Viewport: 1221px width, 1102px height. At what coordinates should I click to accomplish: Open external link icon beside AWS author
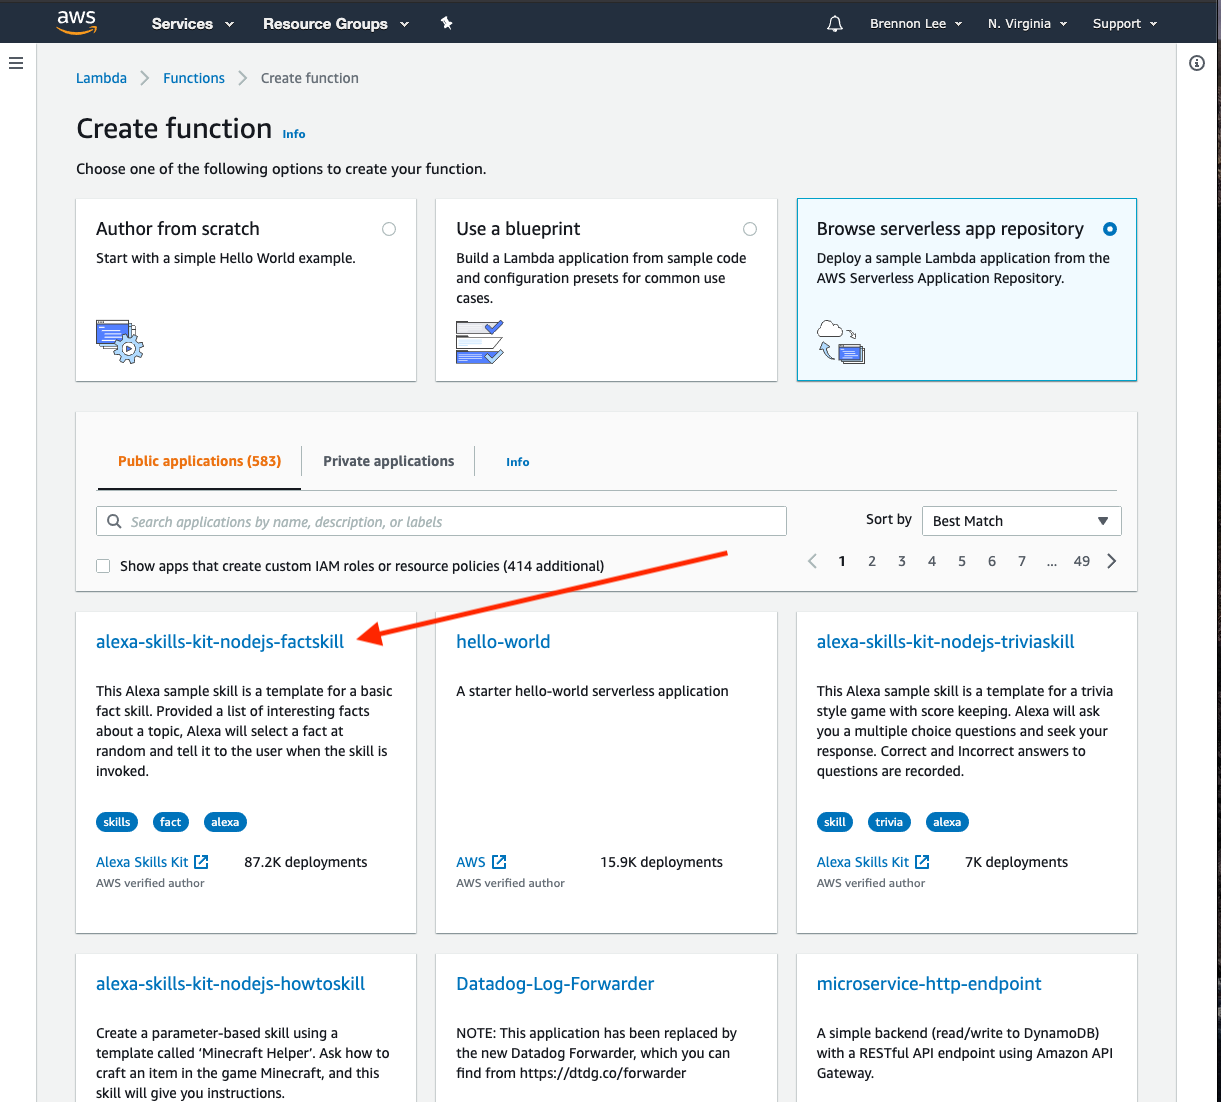click(x=499, y=862)
